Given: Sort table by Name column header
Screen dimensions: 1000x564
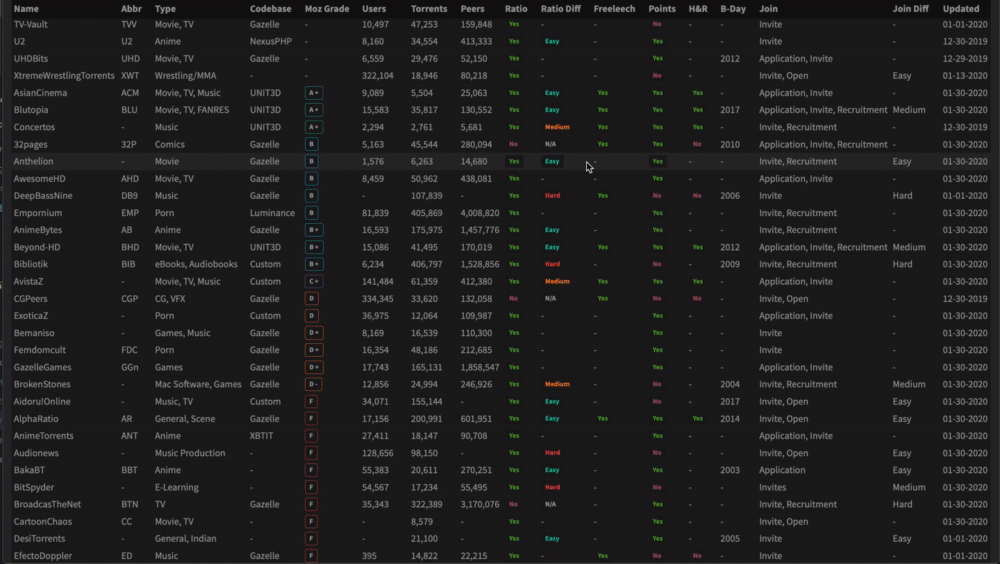Looking at the screenshot, I should click(26, 9).
